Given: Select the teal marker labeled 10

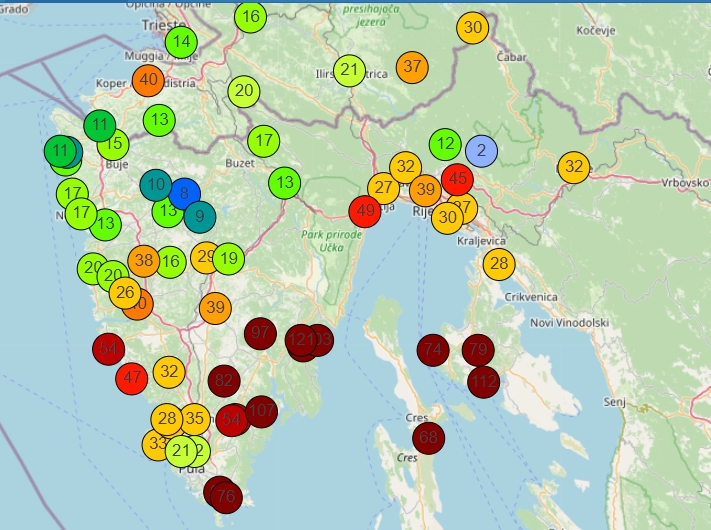Looking at the screenshot, I should pyautogui.click(x=155, y=184).
